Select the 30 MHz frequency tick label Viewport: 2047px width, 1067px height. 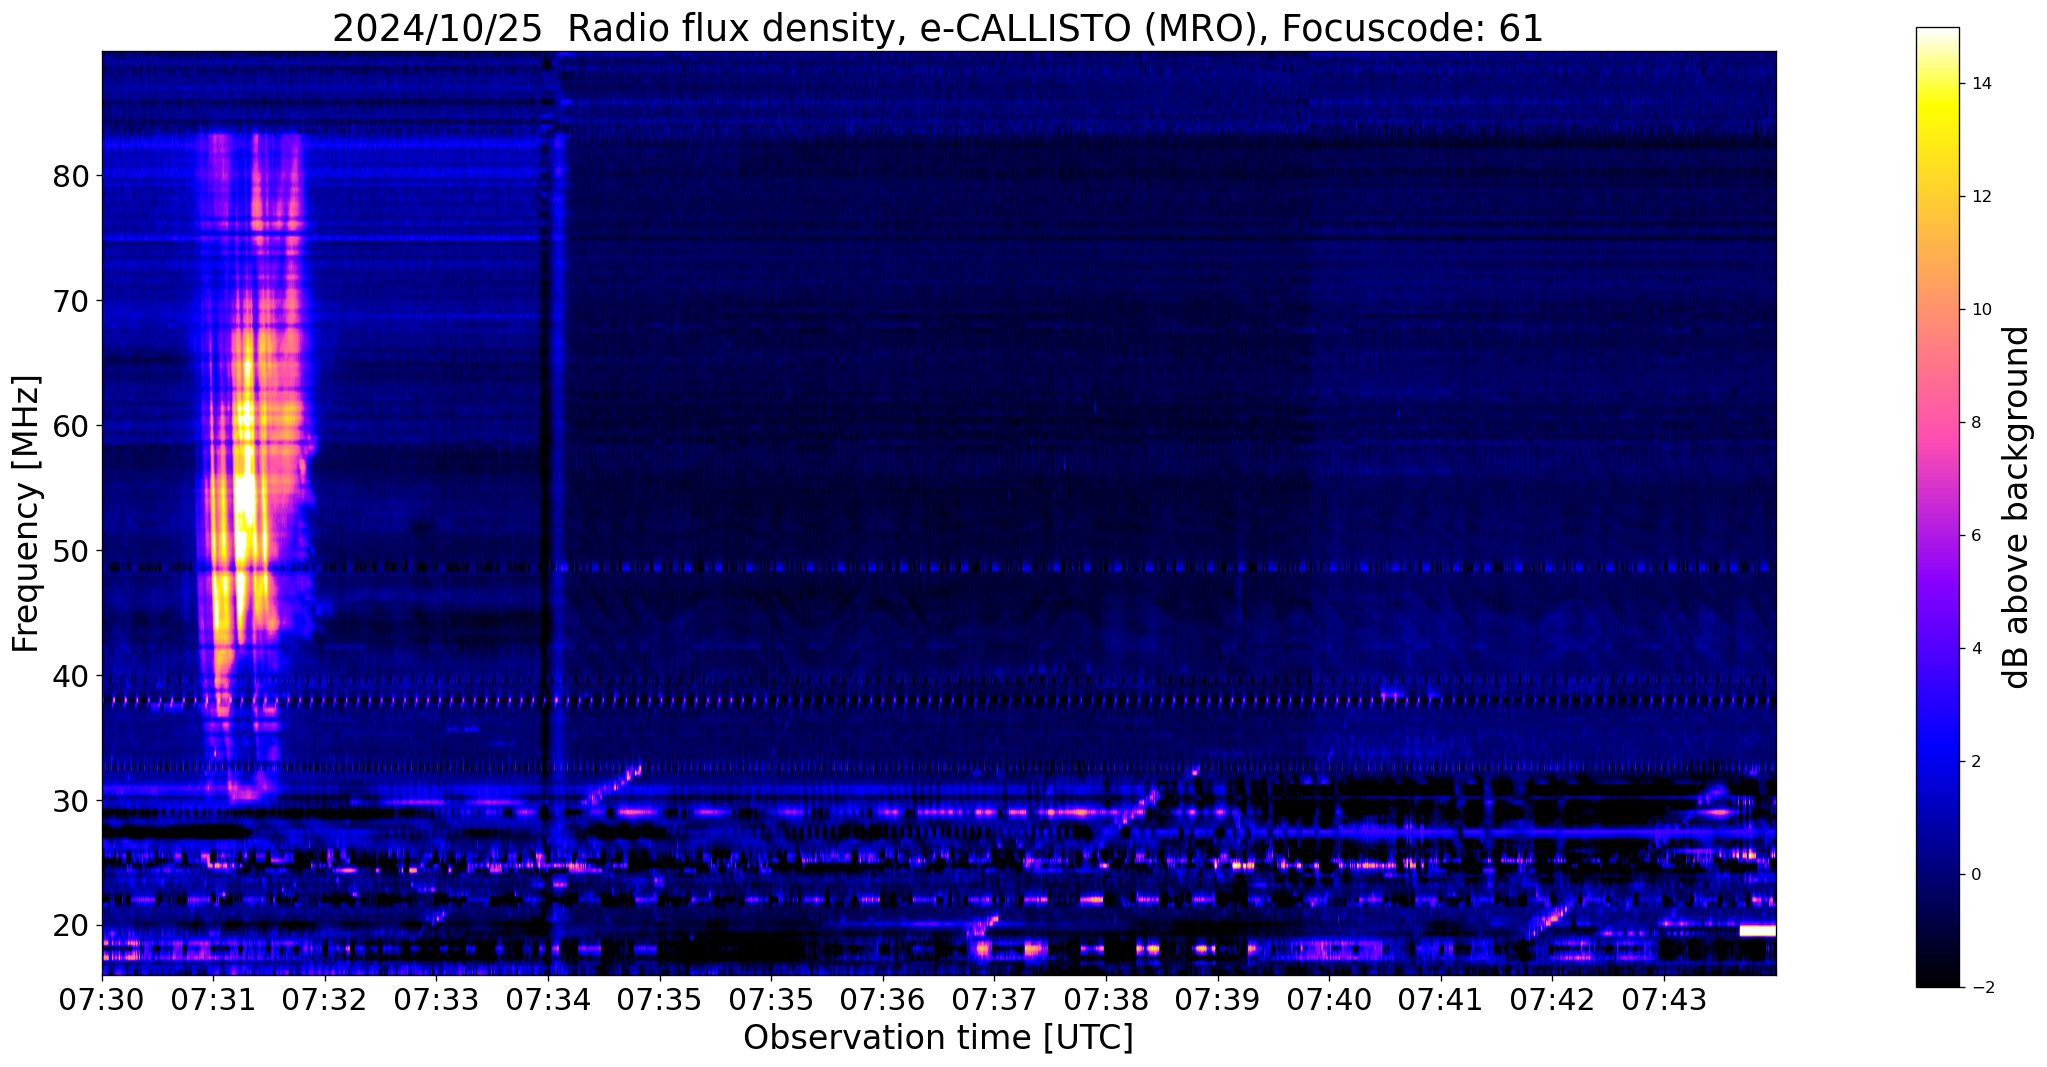[x=70, y=801]
